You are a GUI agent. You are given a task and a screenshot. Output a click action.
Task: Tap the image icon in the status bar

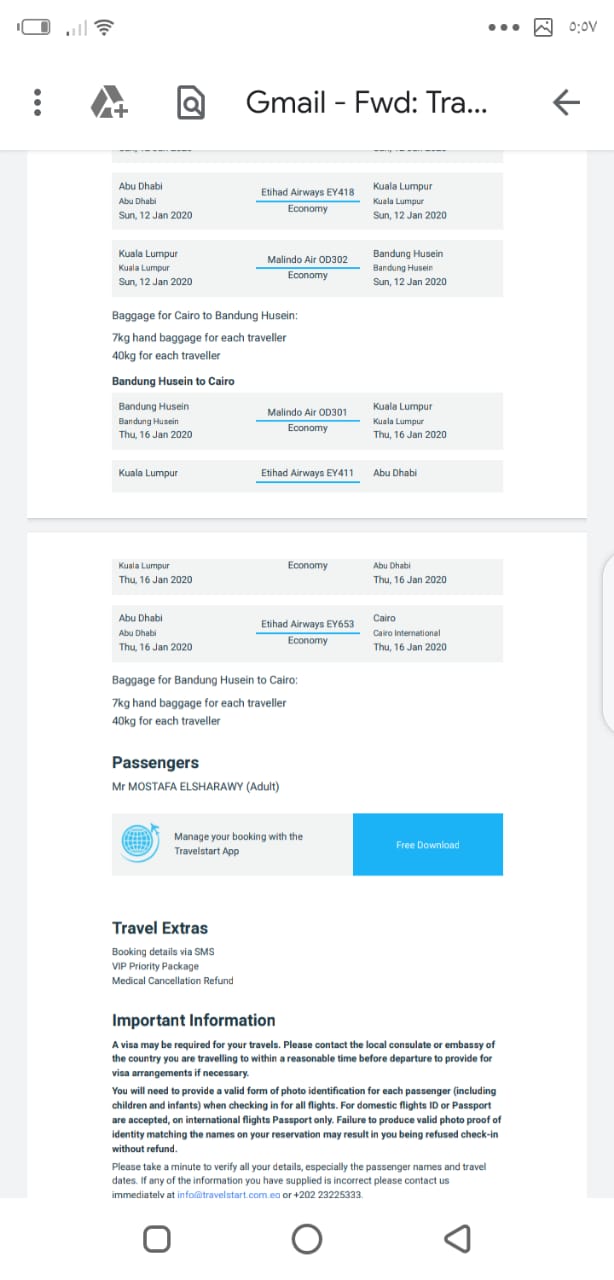tap(543, 27)
